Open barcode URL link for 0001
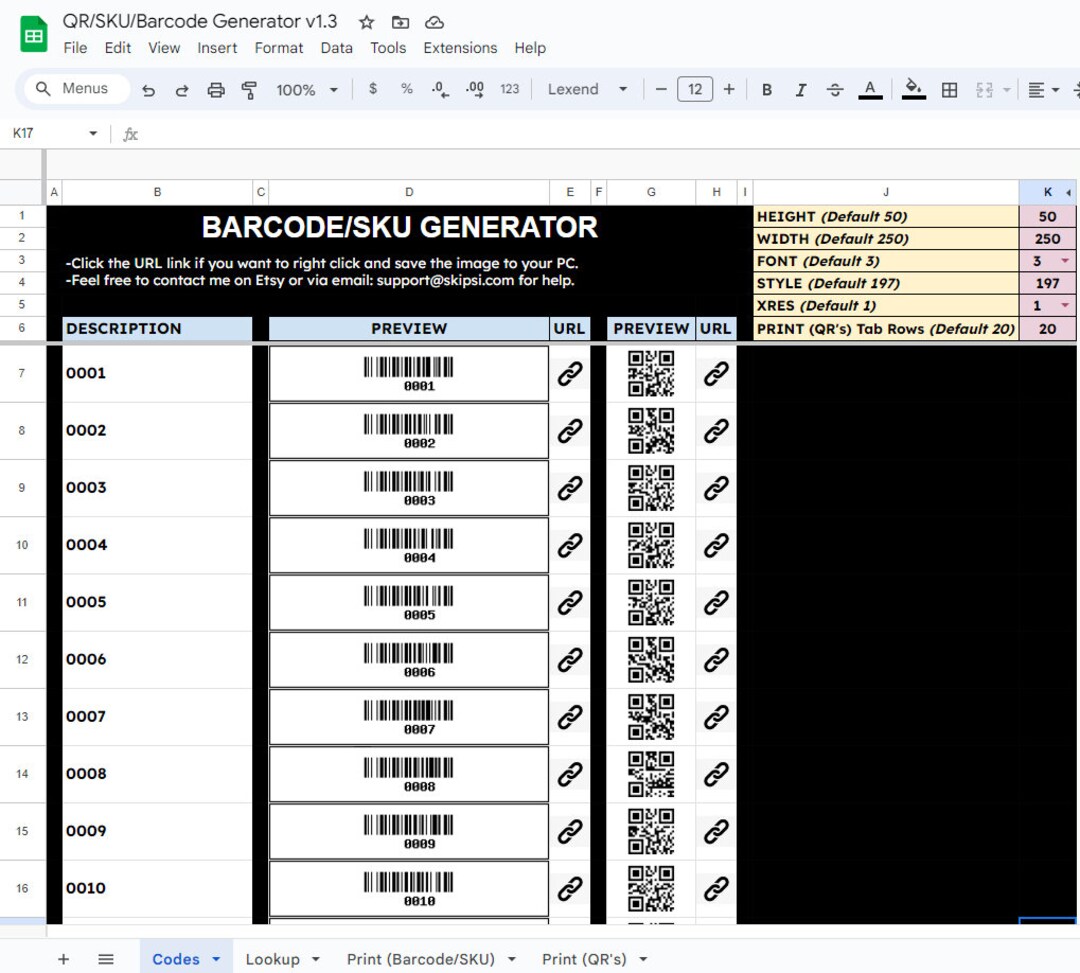 click(570, 373)
